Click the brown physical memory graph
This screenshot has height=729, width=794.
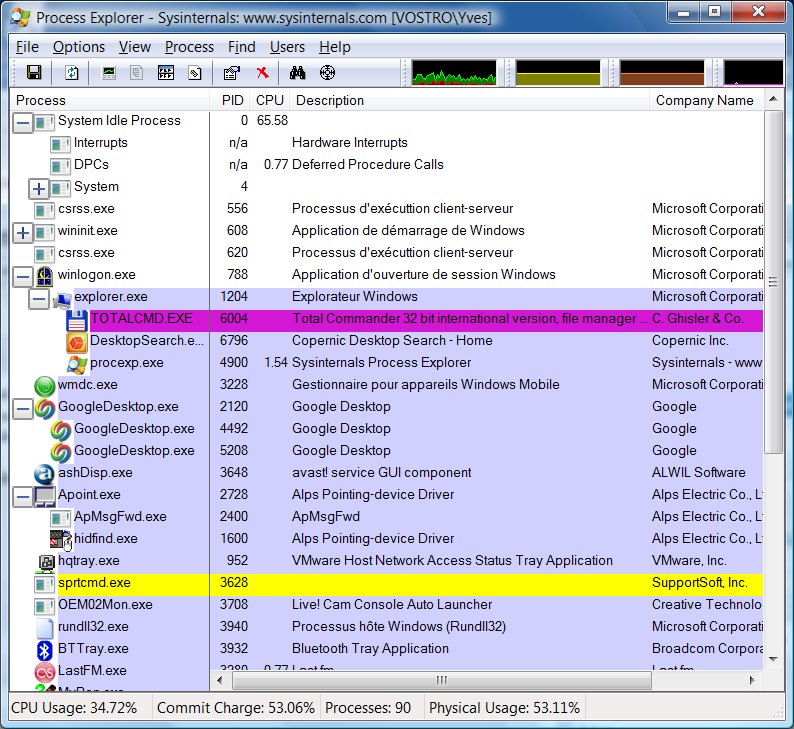click(x=662, y=73)
